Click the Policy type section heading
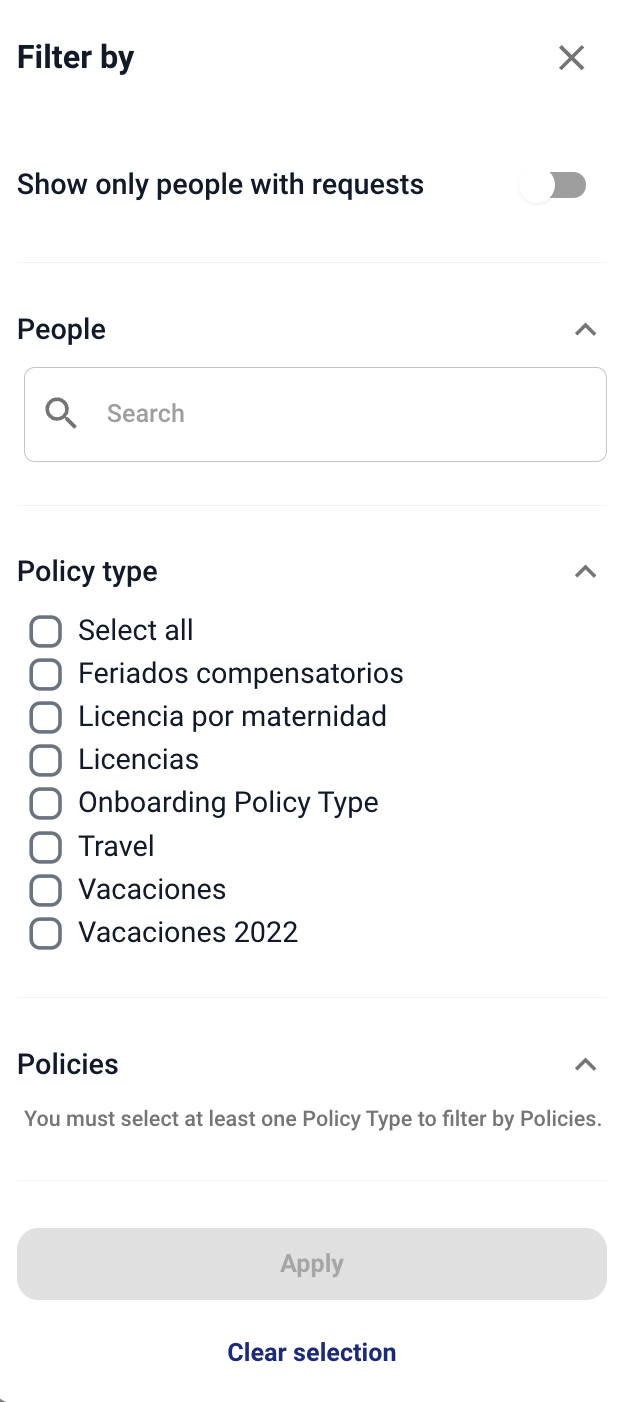The width and height of the screenshot is (624, 1402). [87, 572]
